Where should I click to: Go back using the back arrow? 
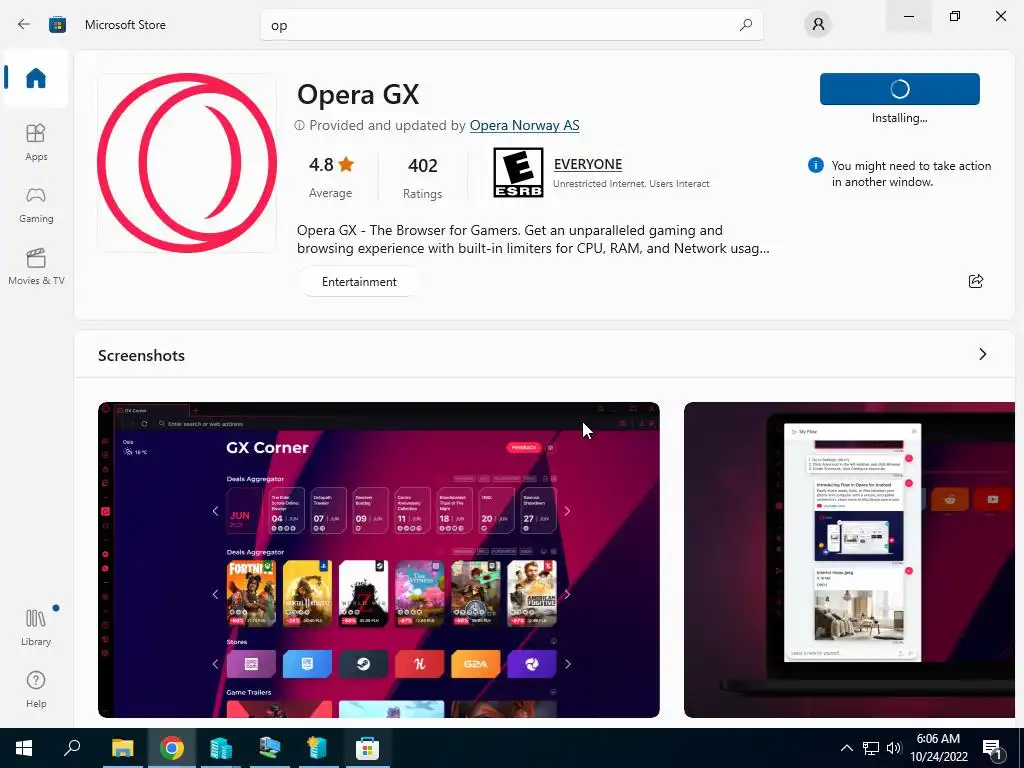click(24, 25)
